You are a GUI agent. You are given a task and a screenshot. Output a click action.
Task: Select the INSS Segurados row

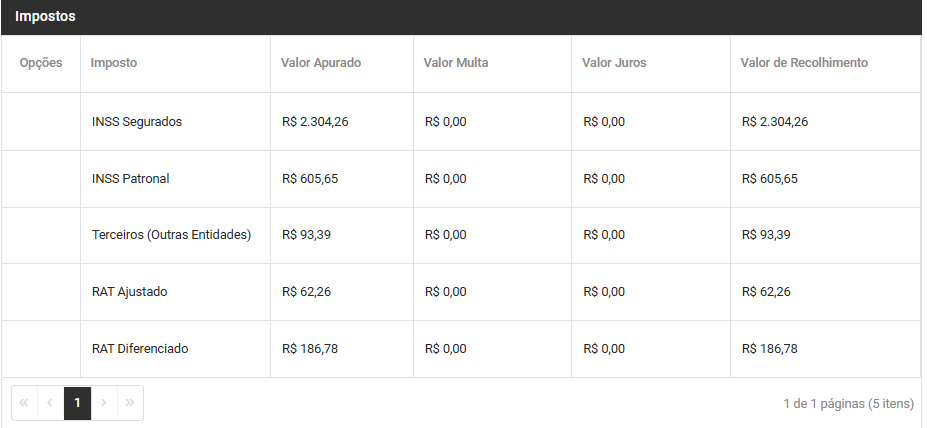tap(137, 122)
